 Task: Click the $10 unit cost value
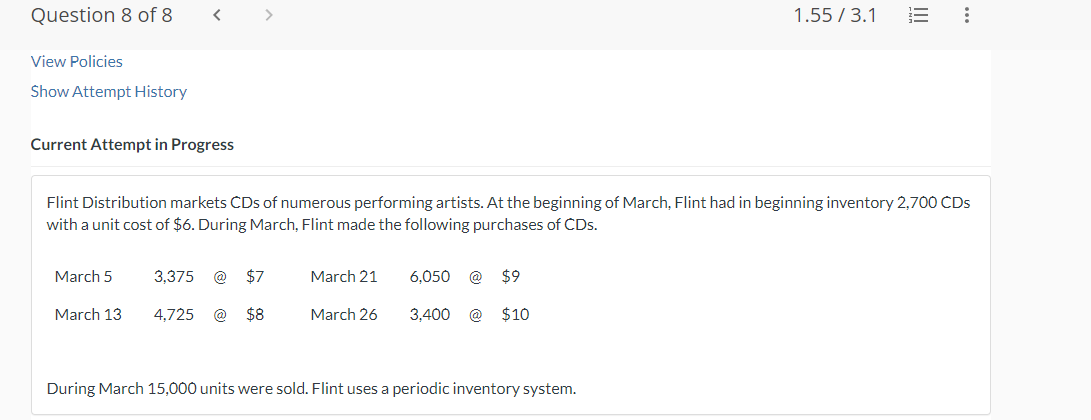click(x=515, y=314)
